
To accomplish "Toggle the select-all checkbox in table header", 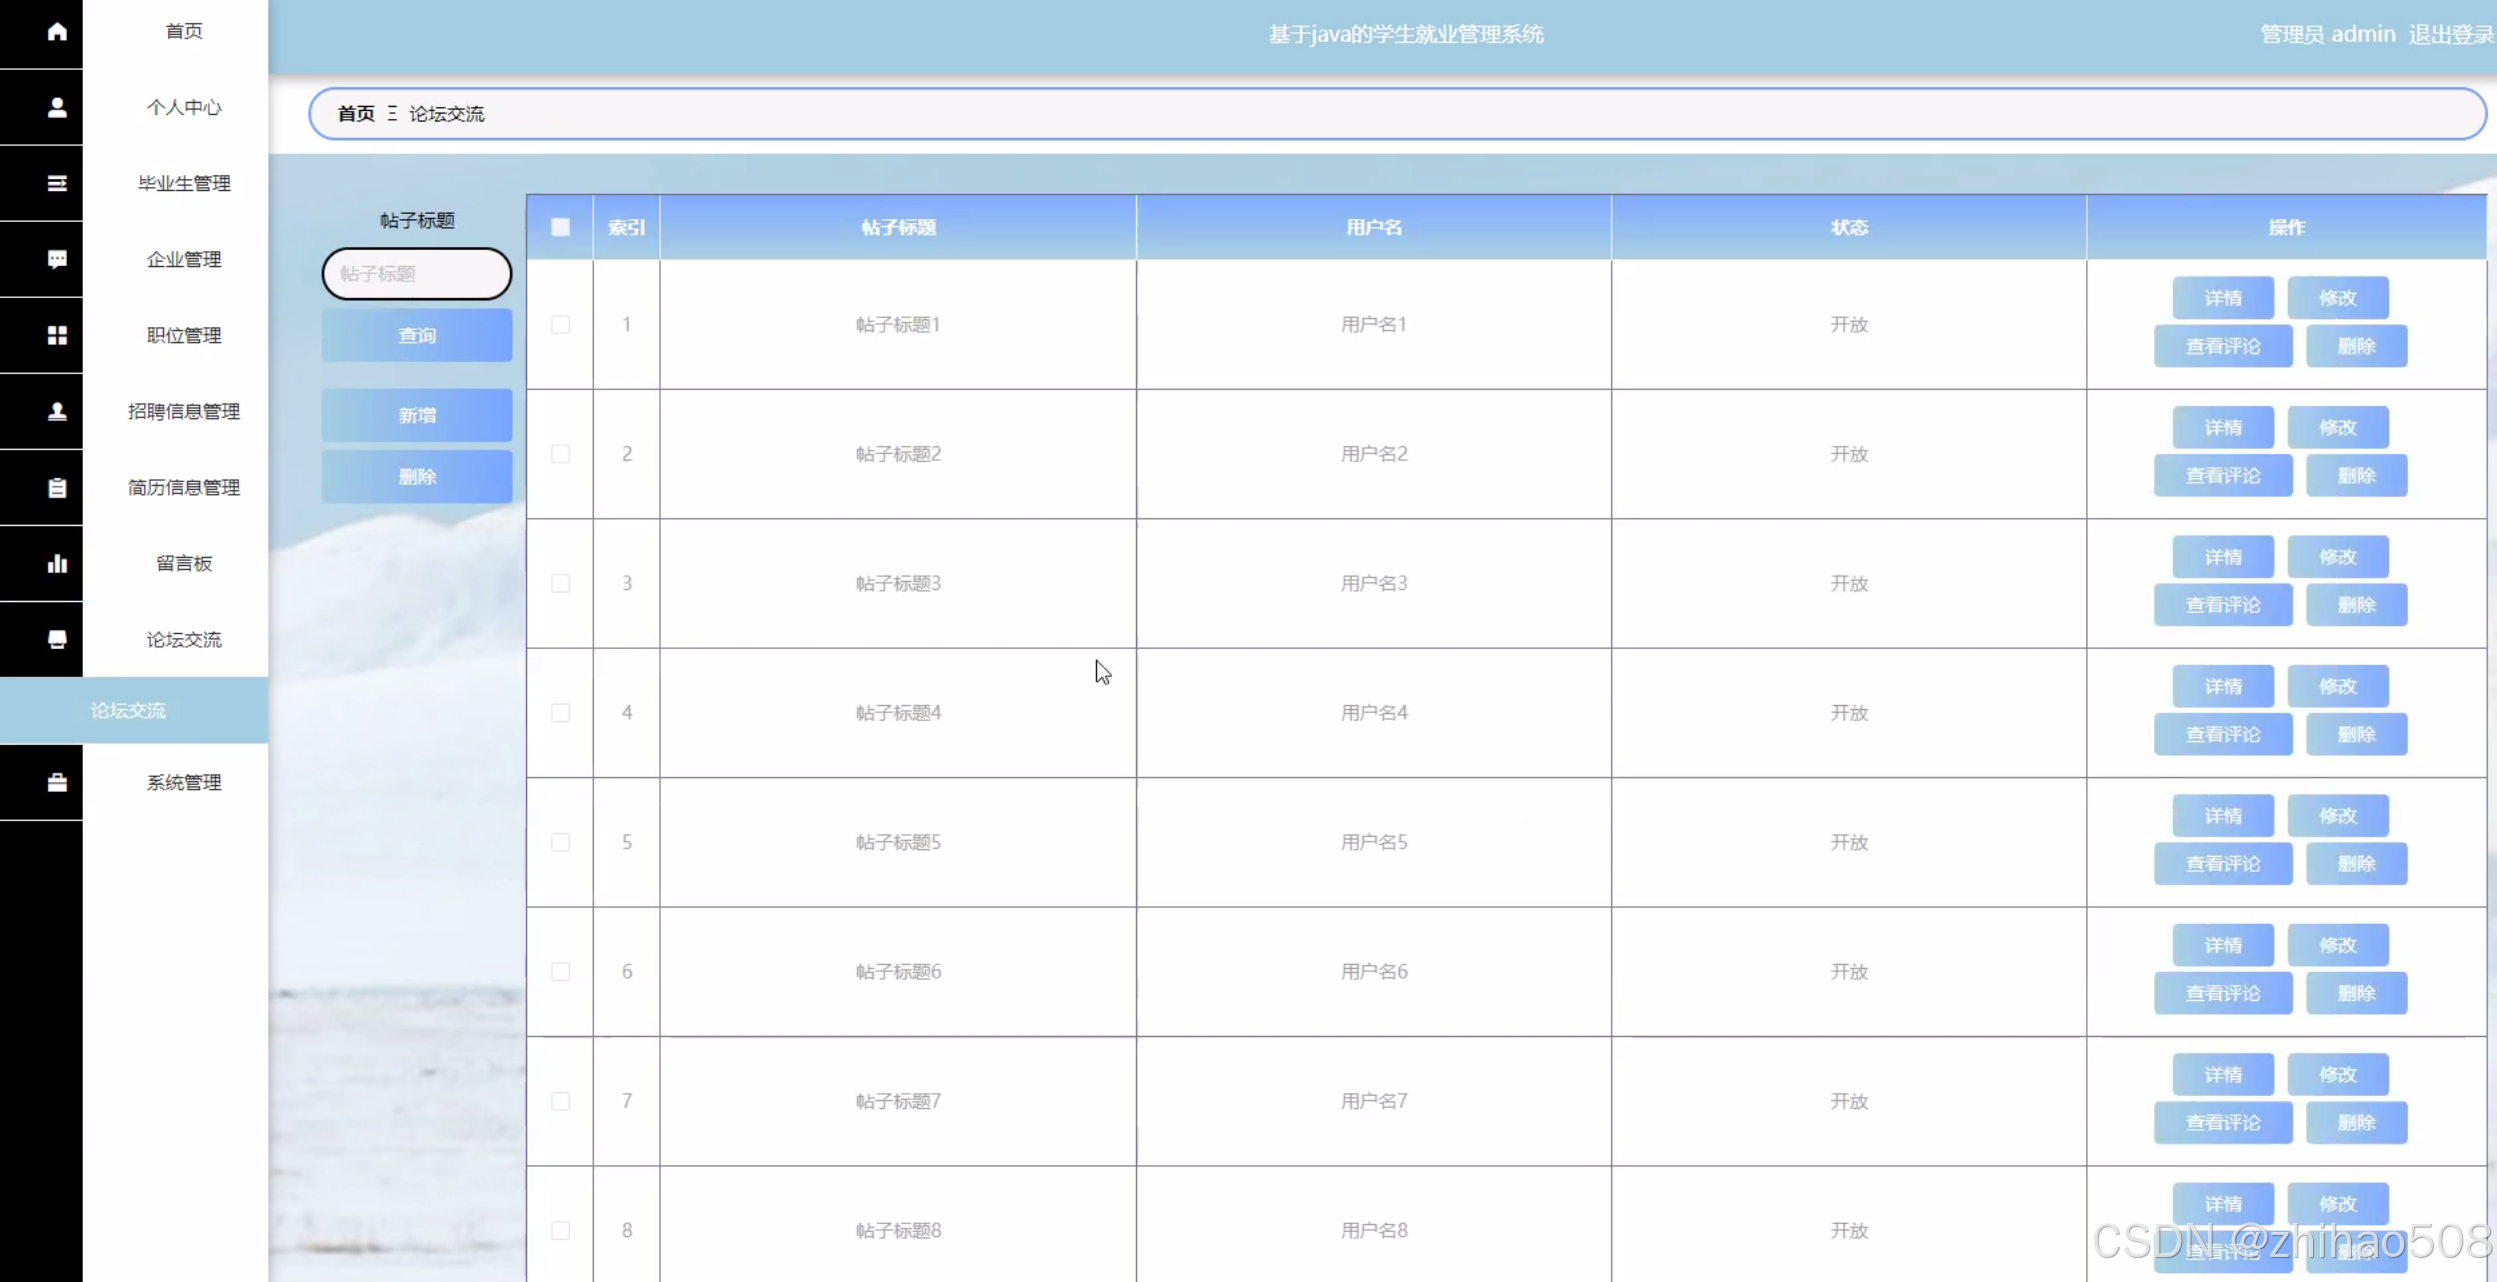I will (x=560, y=227).
